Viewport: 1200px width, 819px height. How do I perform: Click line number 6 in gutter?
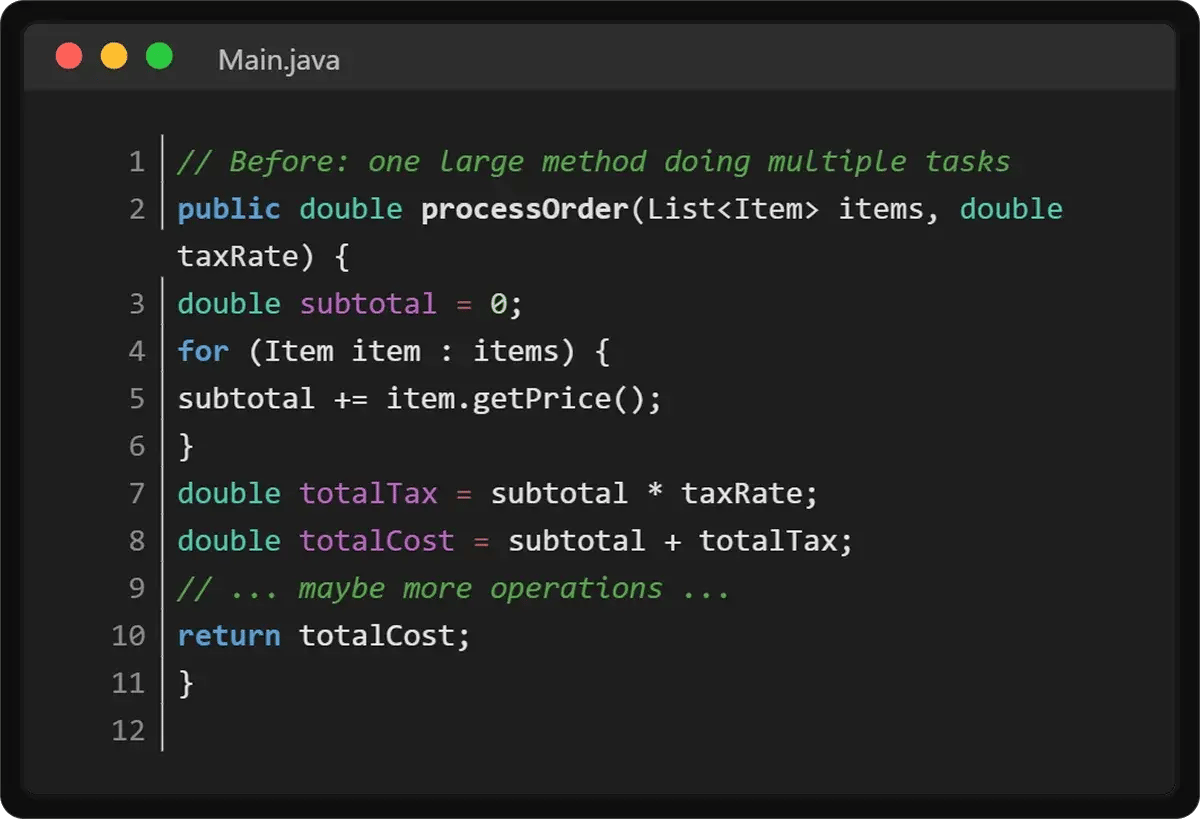coord(137,446)
